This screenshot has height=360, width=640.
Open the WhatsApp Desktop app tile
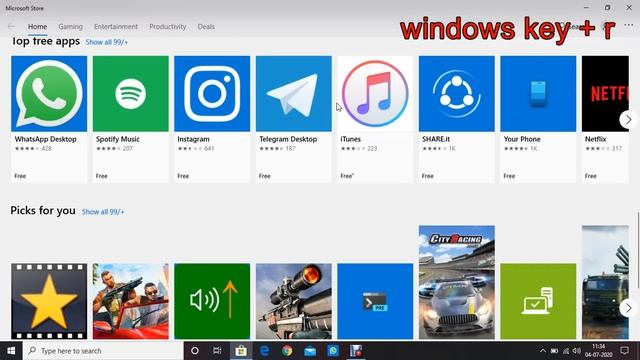pos(49,119)
